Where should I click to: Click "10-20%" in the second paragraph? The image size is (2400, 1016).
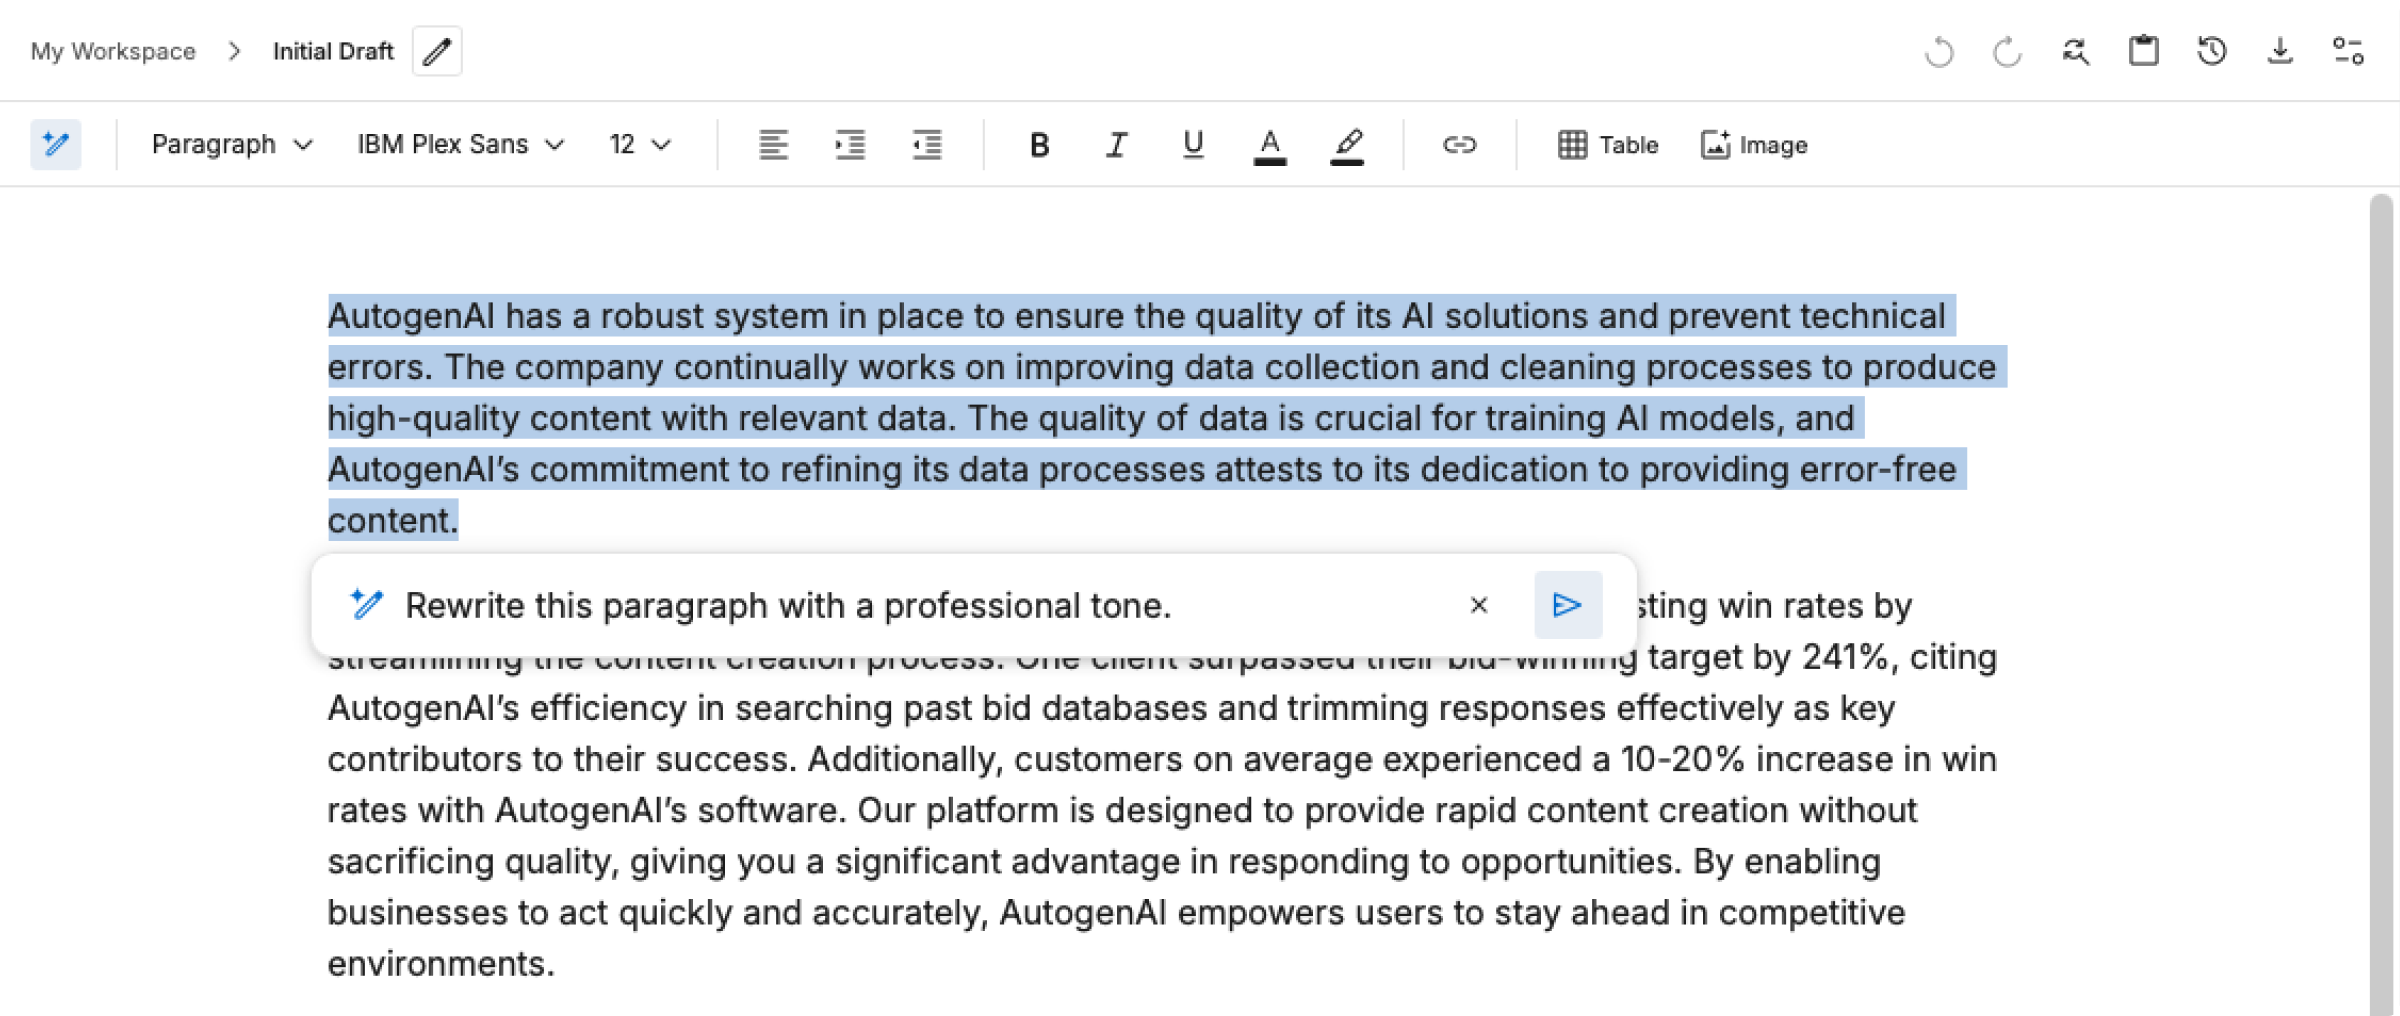pos(1683,759)
